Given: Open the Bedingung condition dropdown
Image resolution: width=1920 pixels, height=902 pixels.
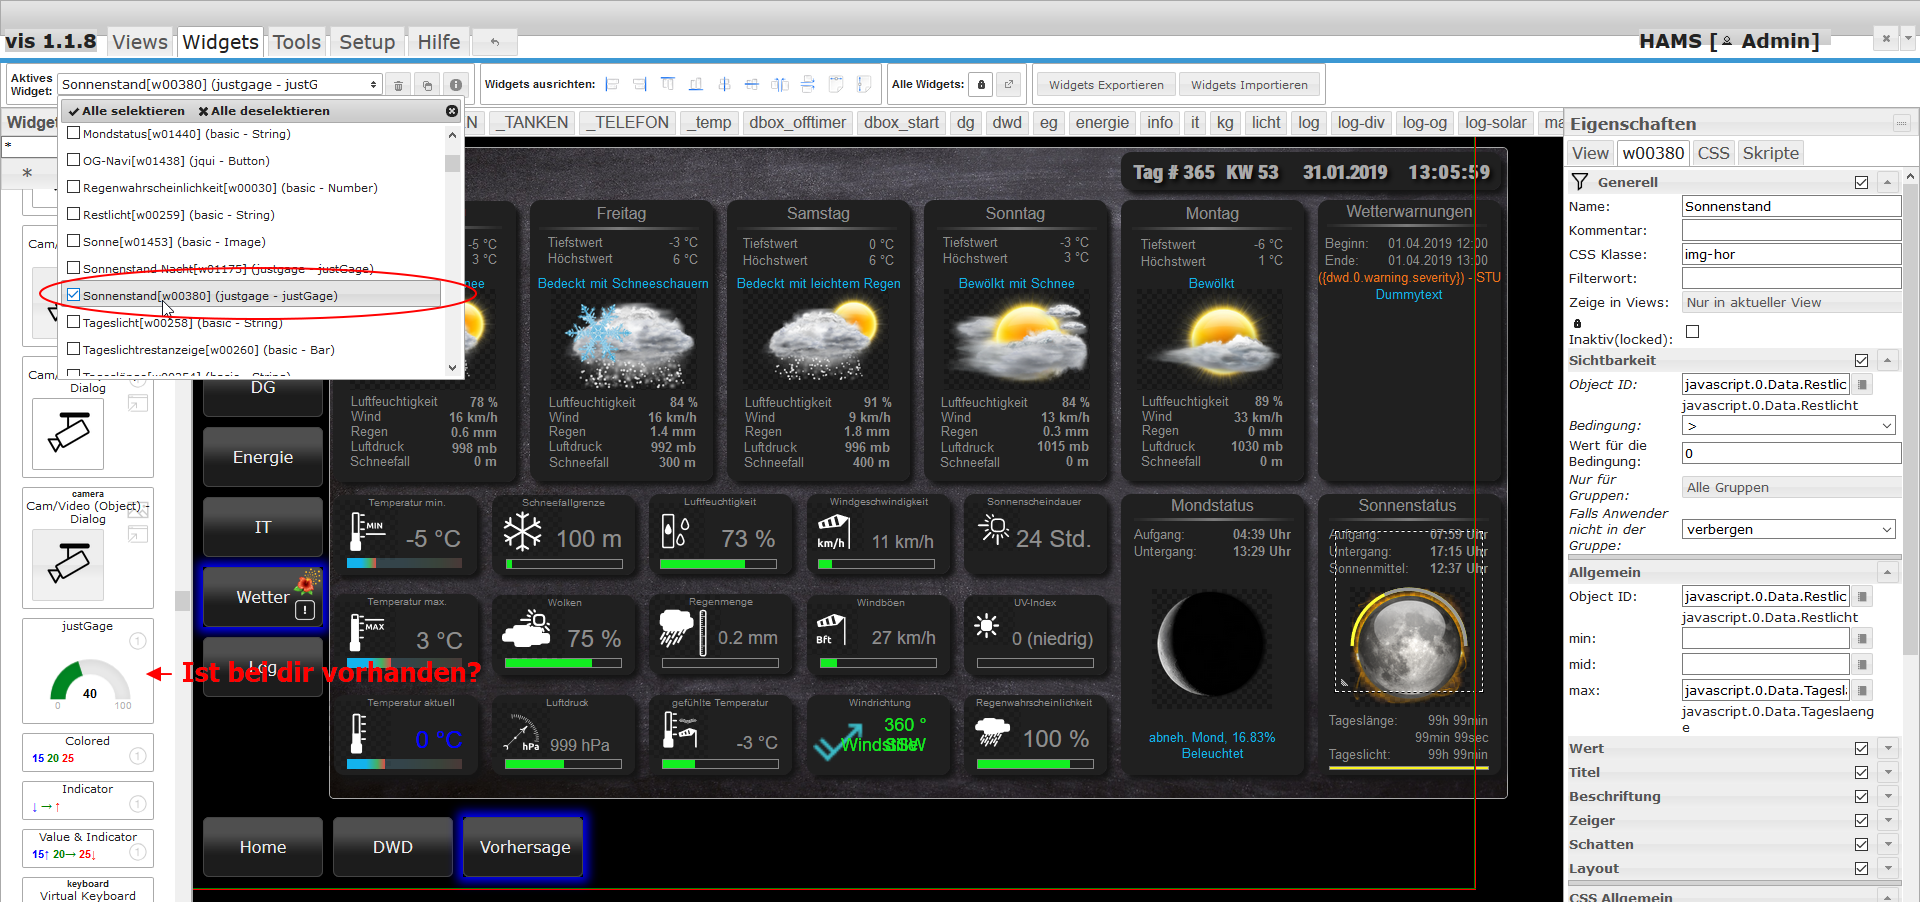Looking at the screenshot, I should [1789, 426].
